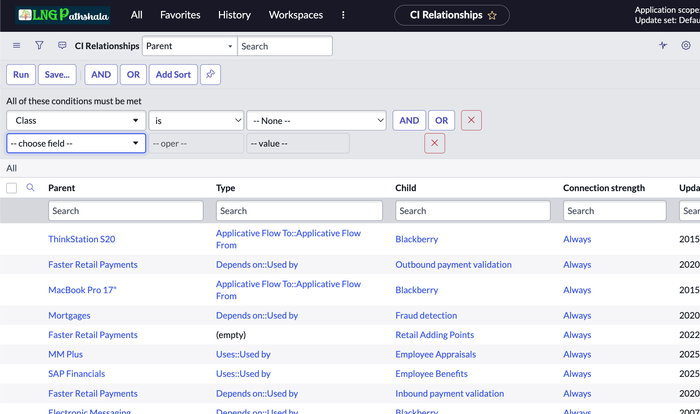The height and width of the screenshot is (414, 700).
Task: Open the list context hamburger menu
Action: 17,46
